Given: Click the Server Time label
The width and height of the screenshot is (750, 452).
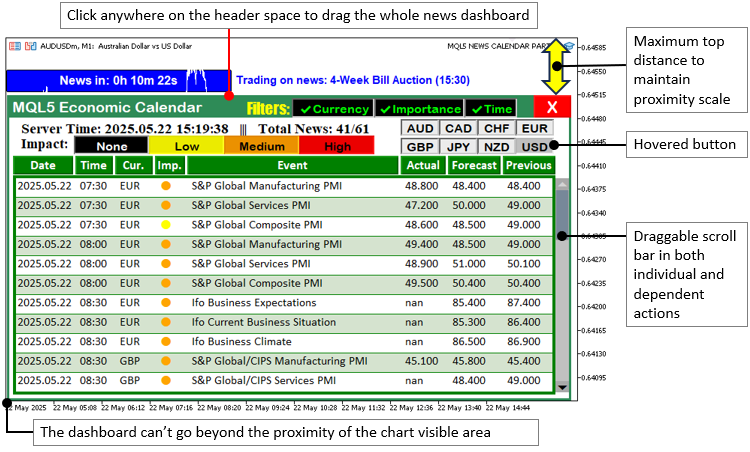Looking at the screenshot, I should (125, 129).
